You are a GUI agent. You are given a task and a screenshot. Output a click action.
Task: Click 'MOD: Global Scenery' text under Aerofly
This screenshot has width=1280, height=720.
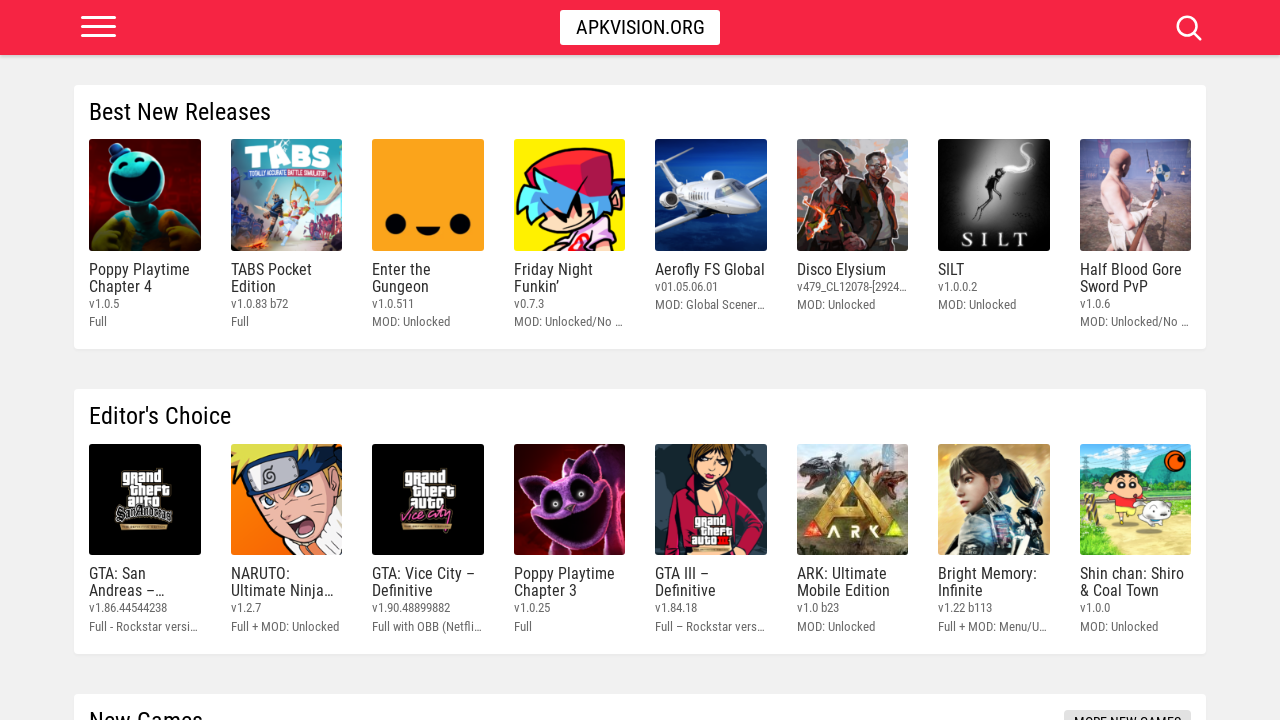pos(710,305)
